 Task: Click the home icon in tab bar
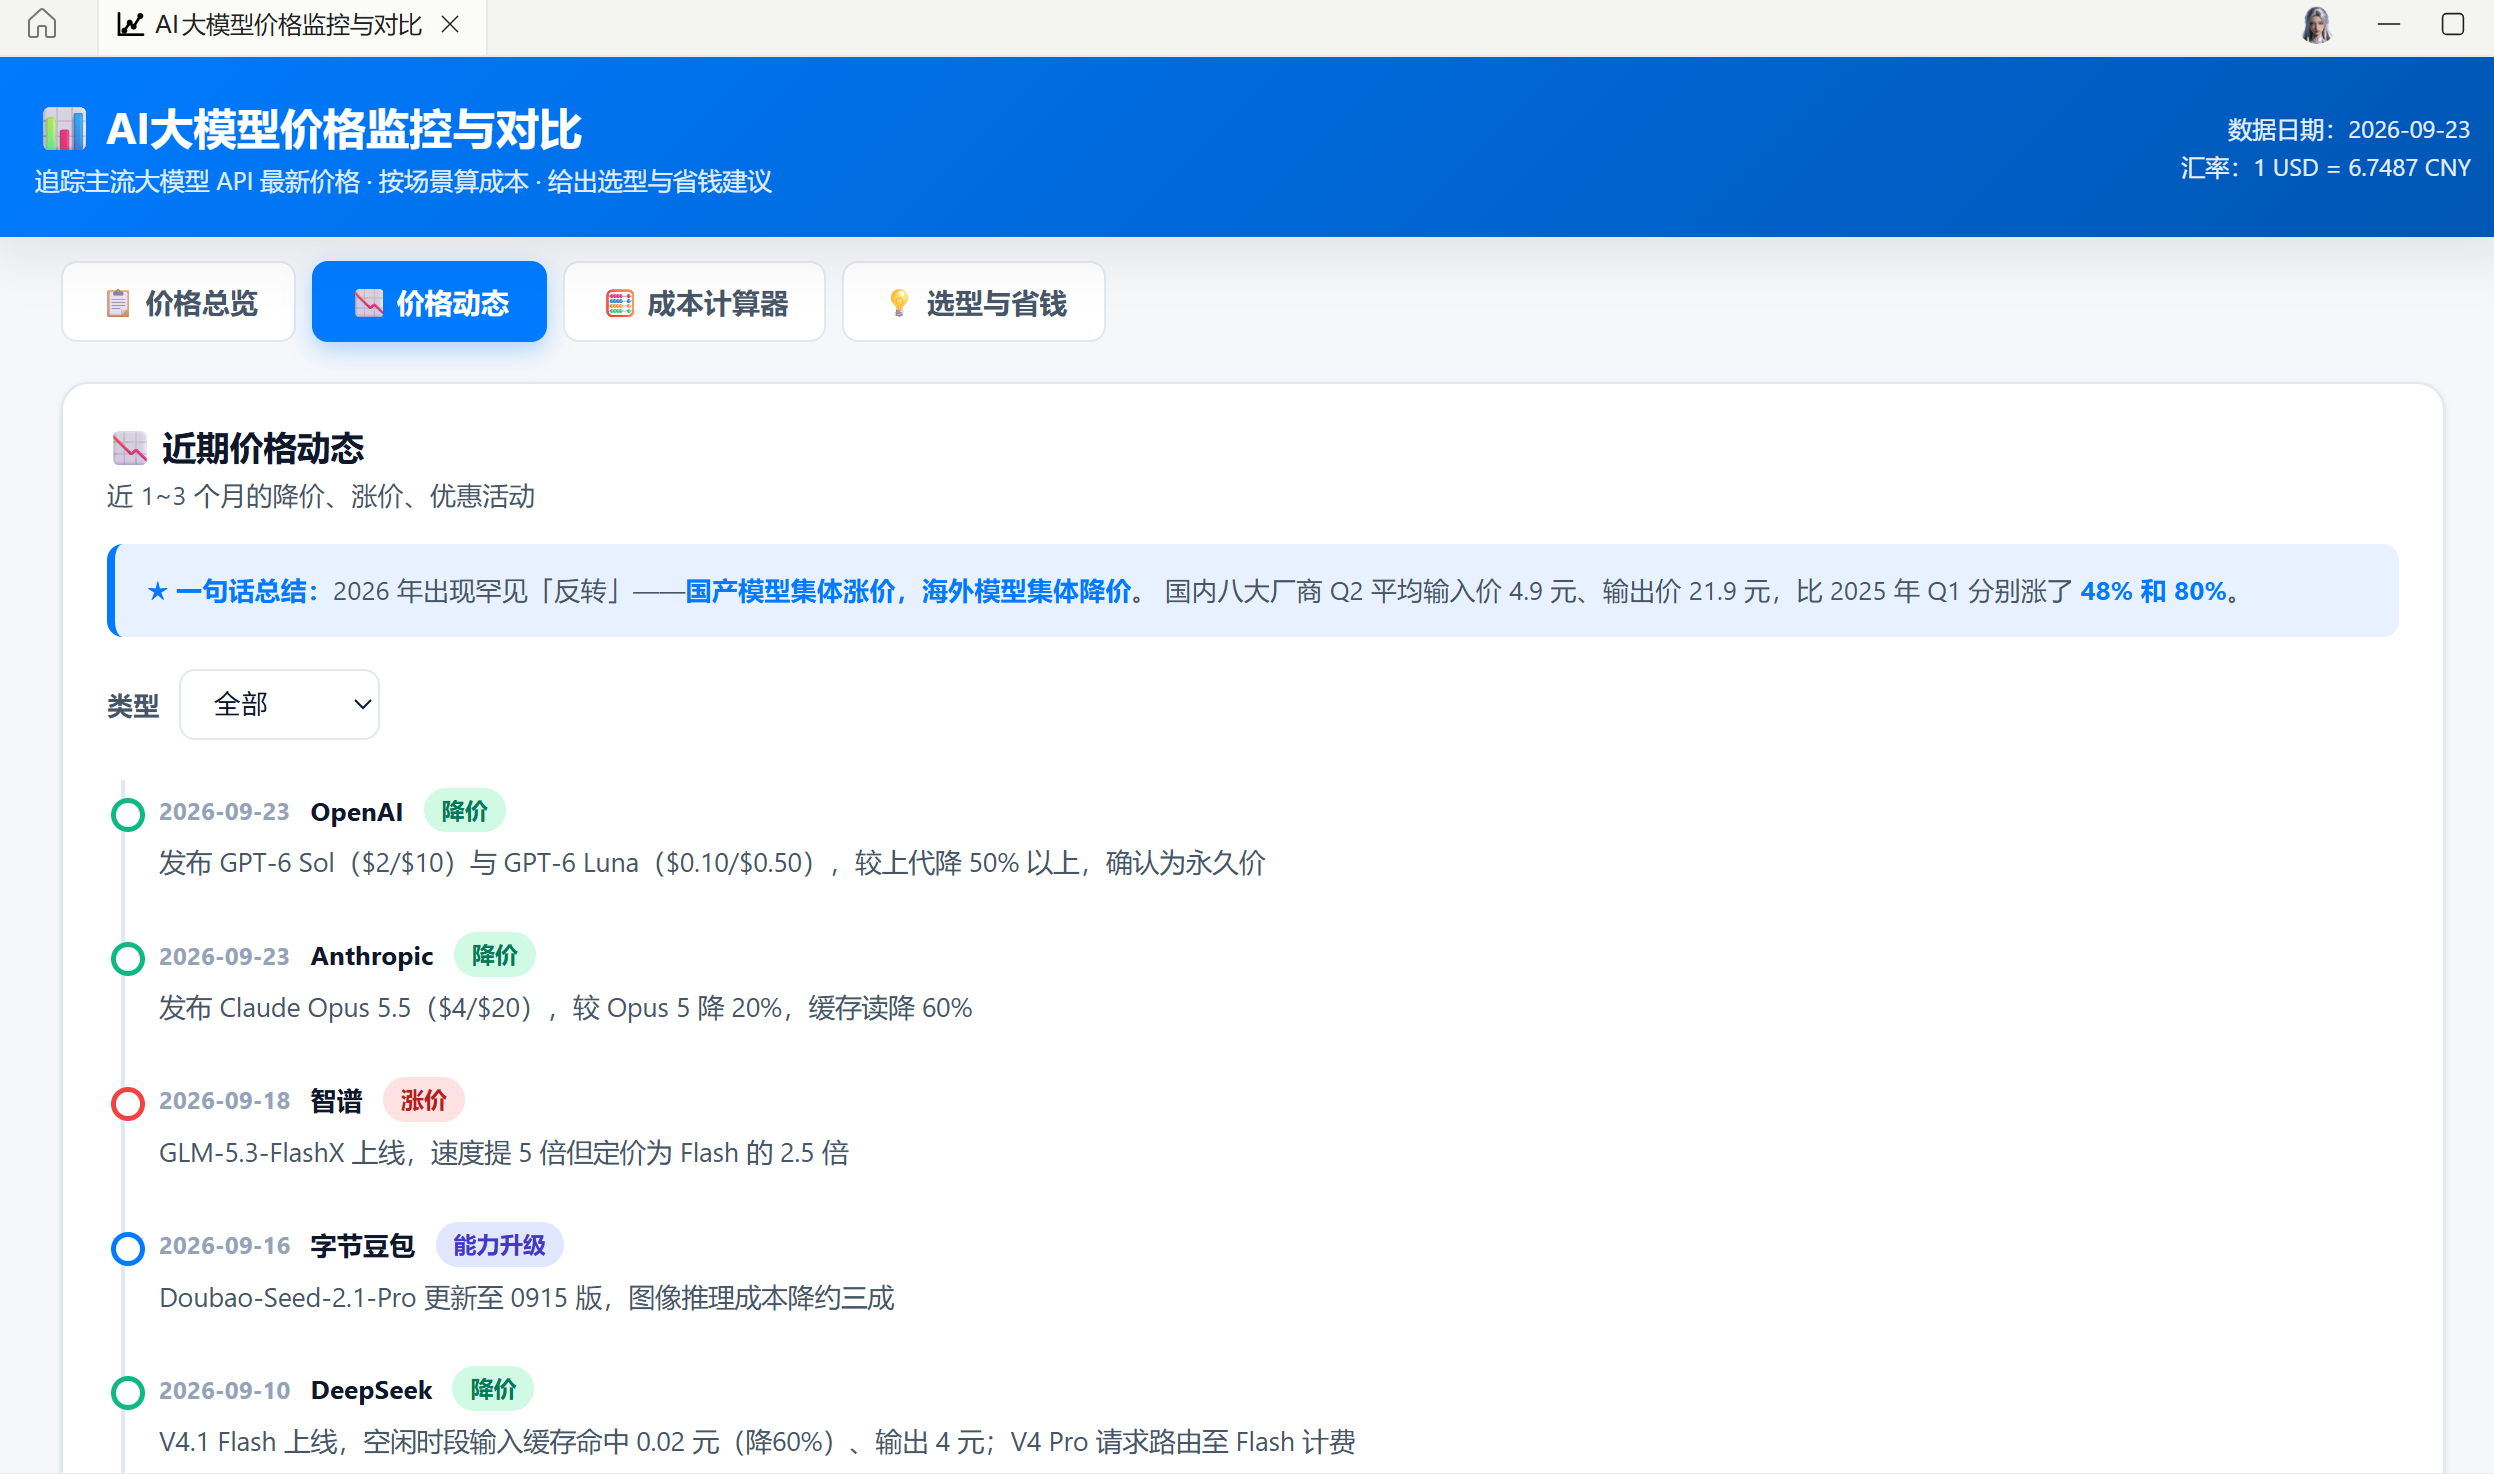click(42, 24)
